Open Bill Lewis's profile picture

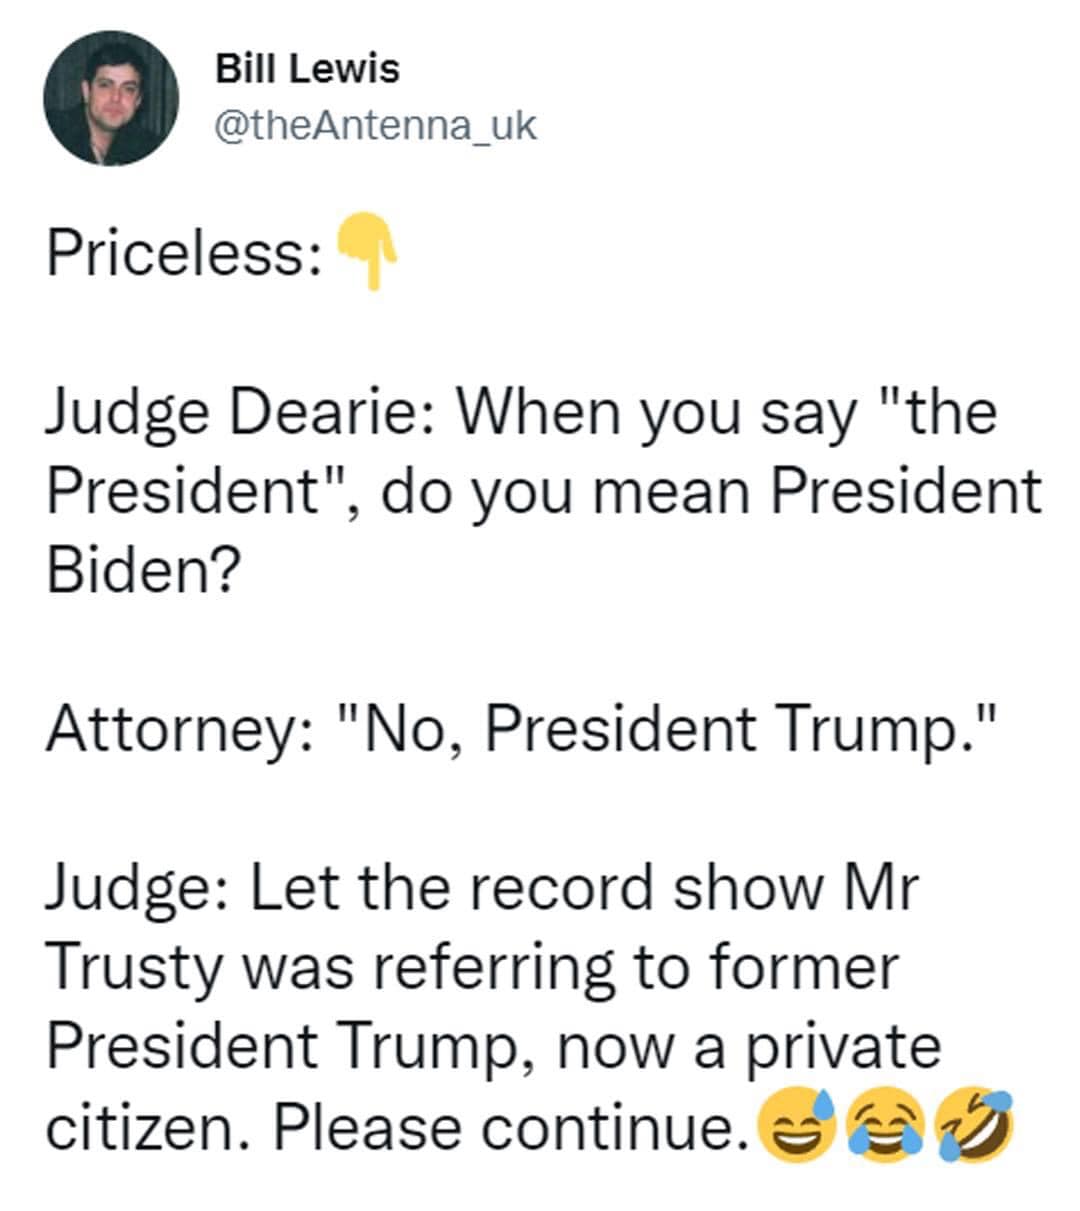tap(111, 98)
